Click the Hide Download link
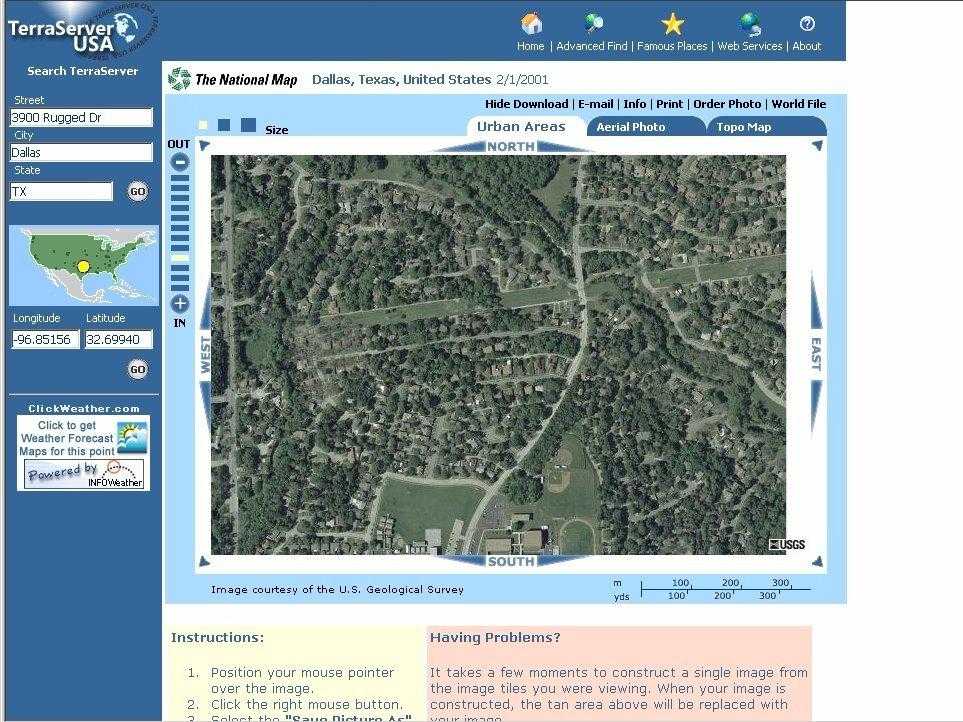The height and width of the screenshot is (722, 963). tap(526, 104)
